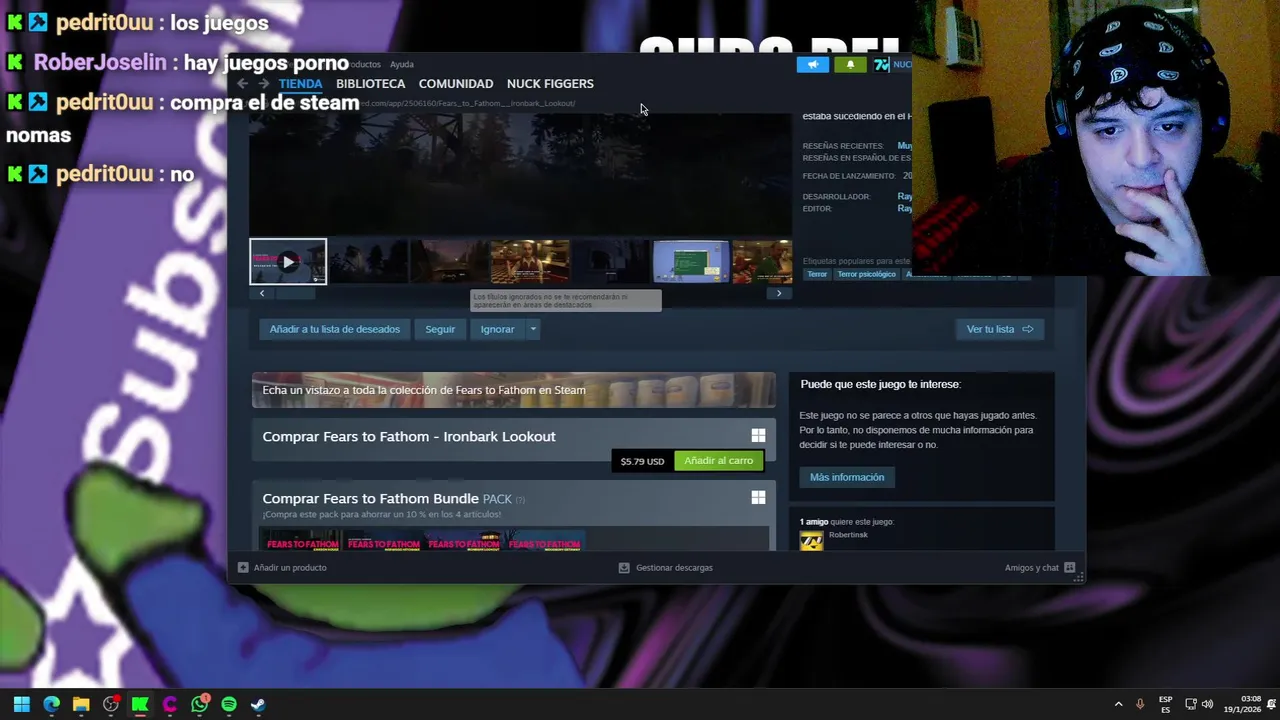Open the ESP ES language switcher
The image size is (1280, 720).
point(1165,704)
